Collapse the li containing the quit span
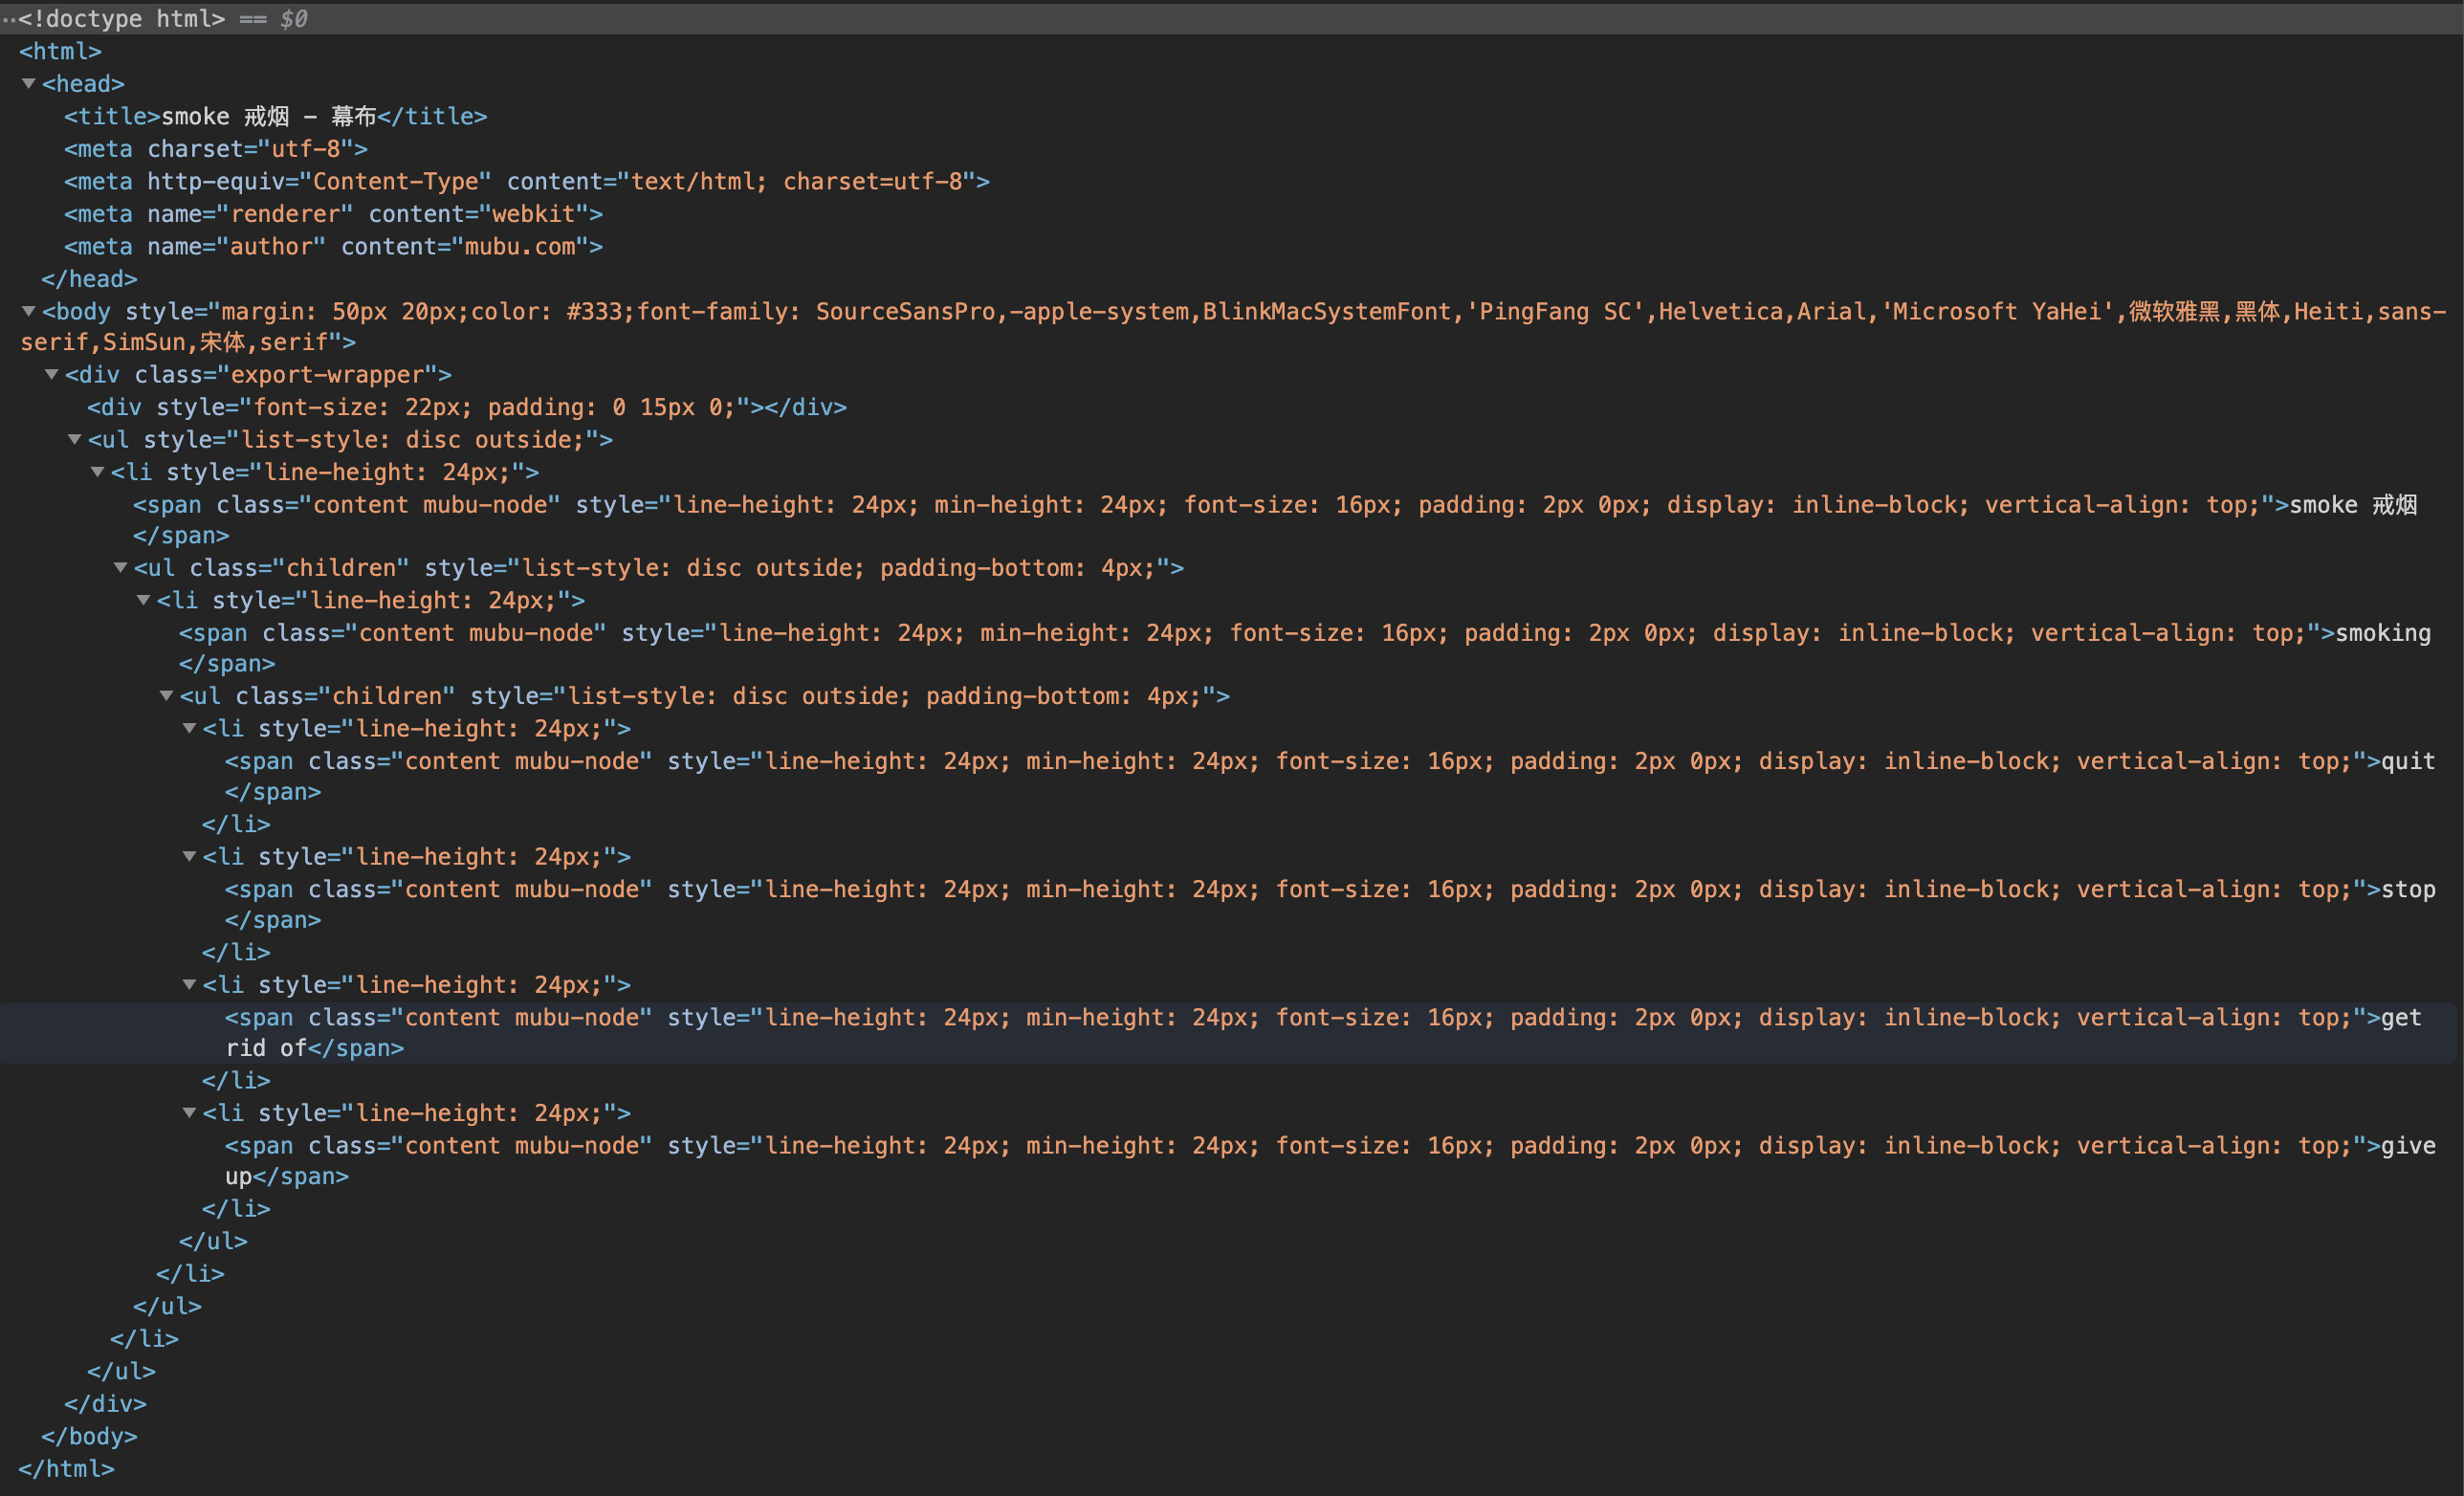The height and width of the screenshot is (1496, 2464). (x=190, y=729)
